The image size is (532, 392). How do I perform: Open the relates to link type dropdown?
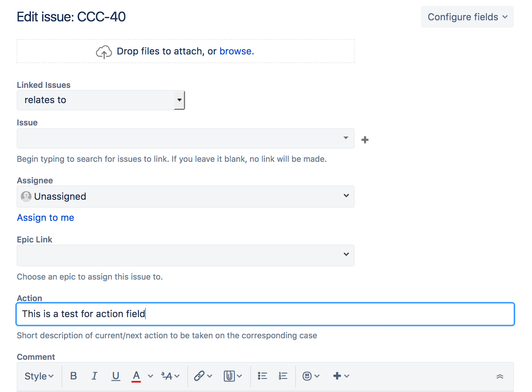click(x=101, y=100)
